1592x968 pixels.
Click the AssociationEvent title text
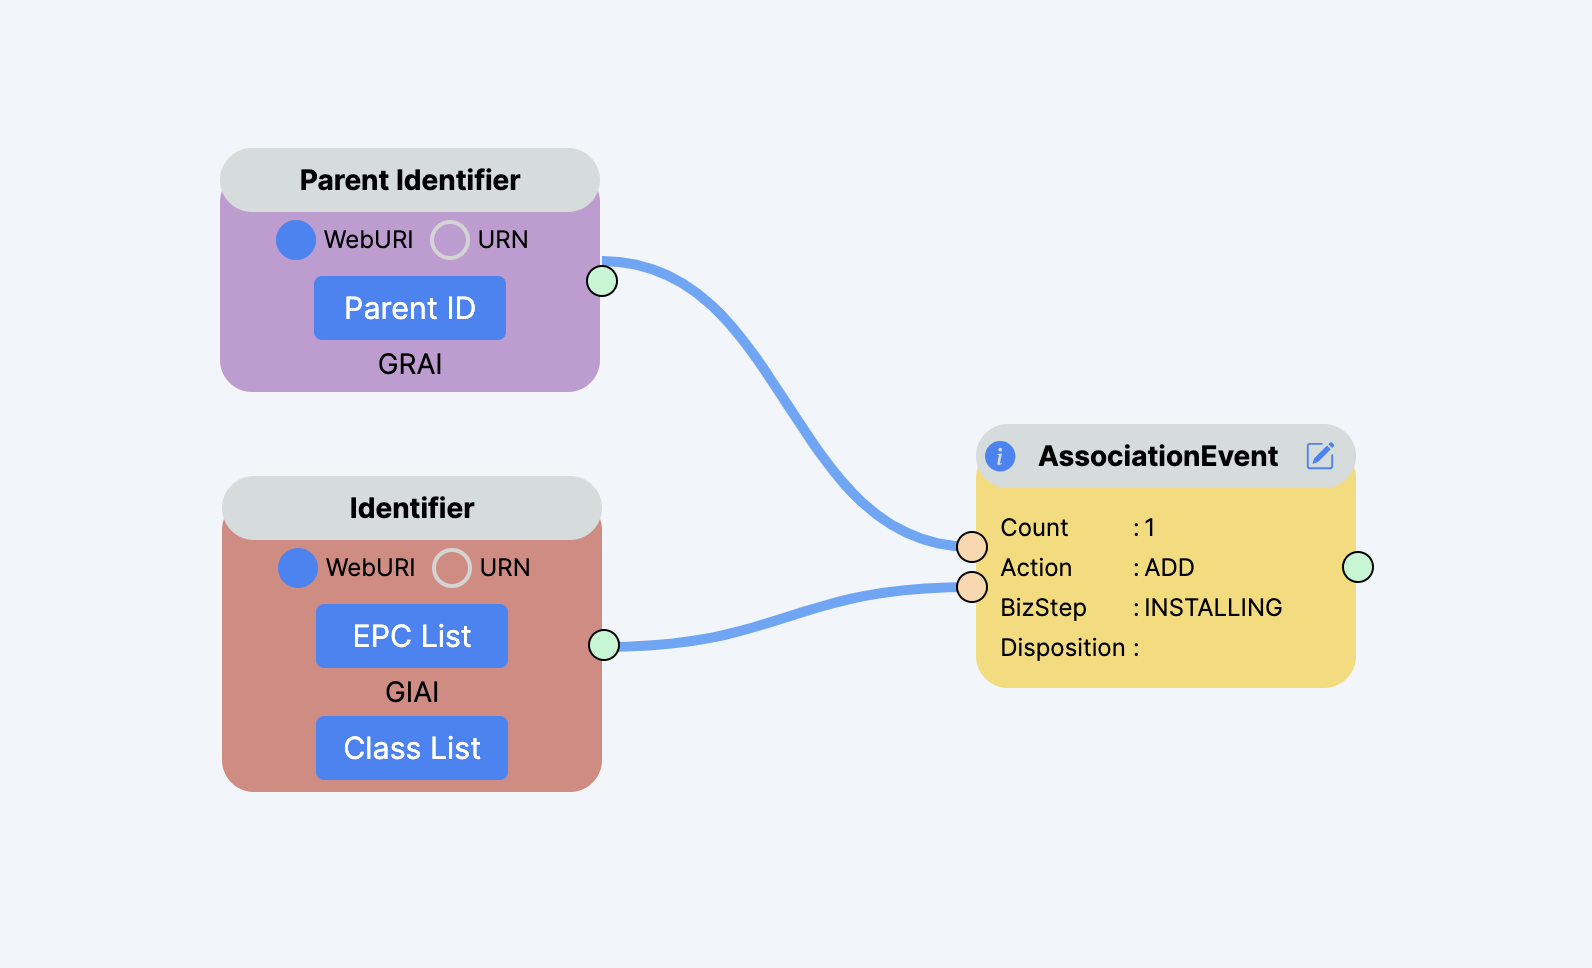[x=1158, y=456]
